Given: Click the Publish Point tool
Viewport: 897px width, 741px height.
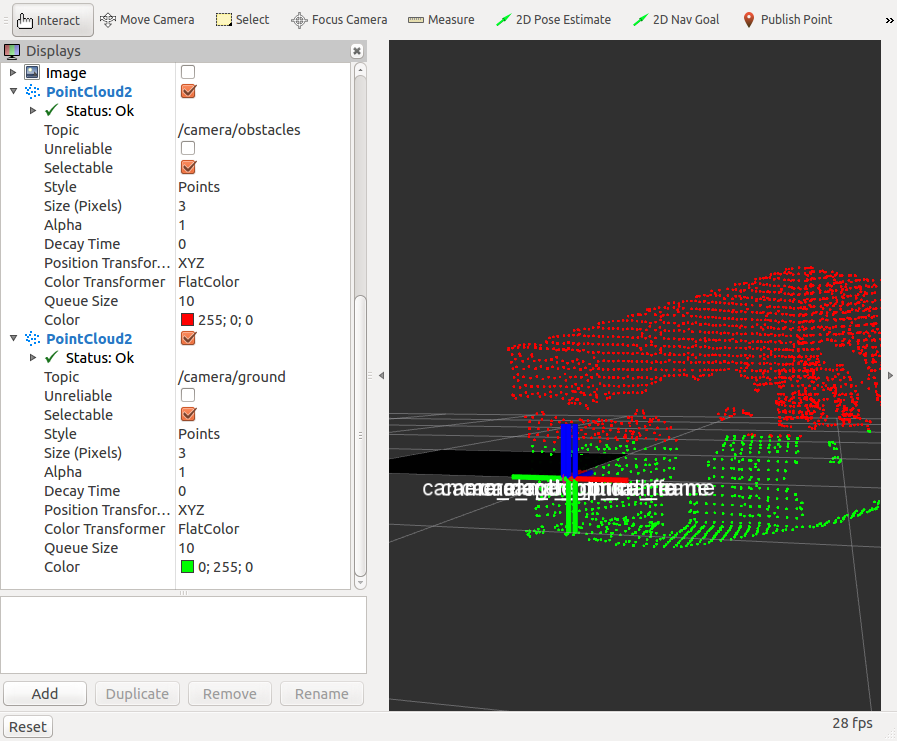Looking at the screenshot, I should click(x=787, y=20).
